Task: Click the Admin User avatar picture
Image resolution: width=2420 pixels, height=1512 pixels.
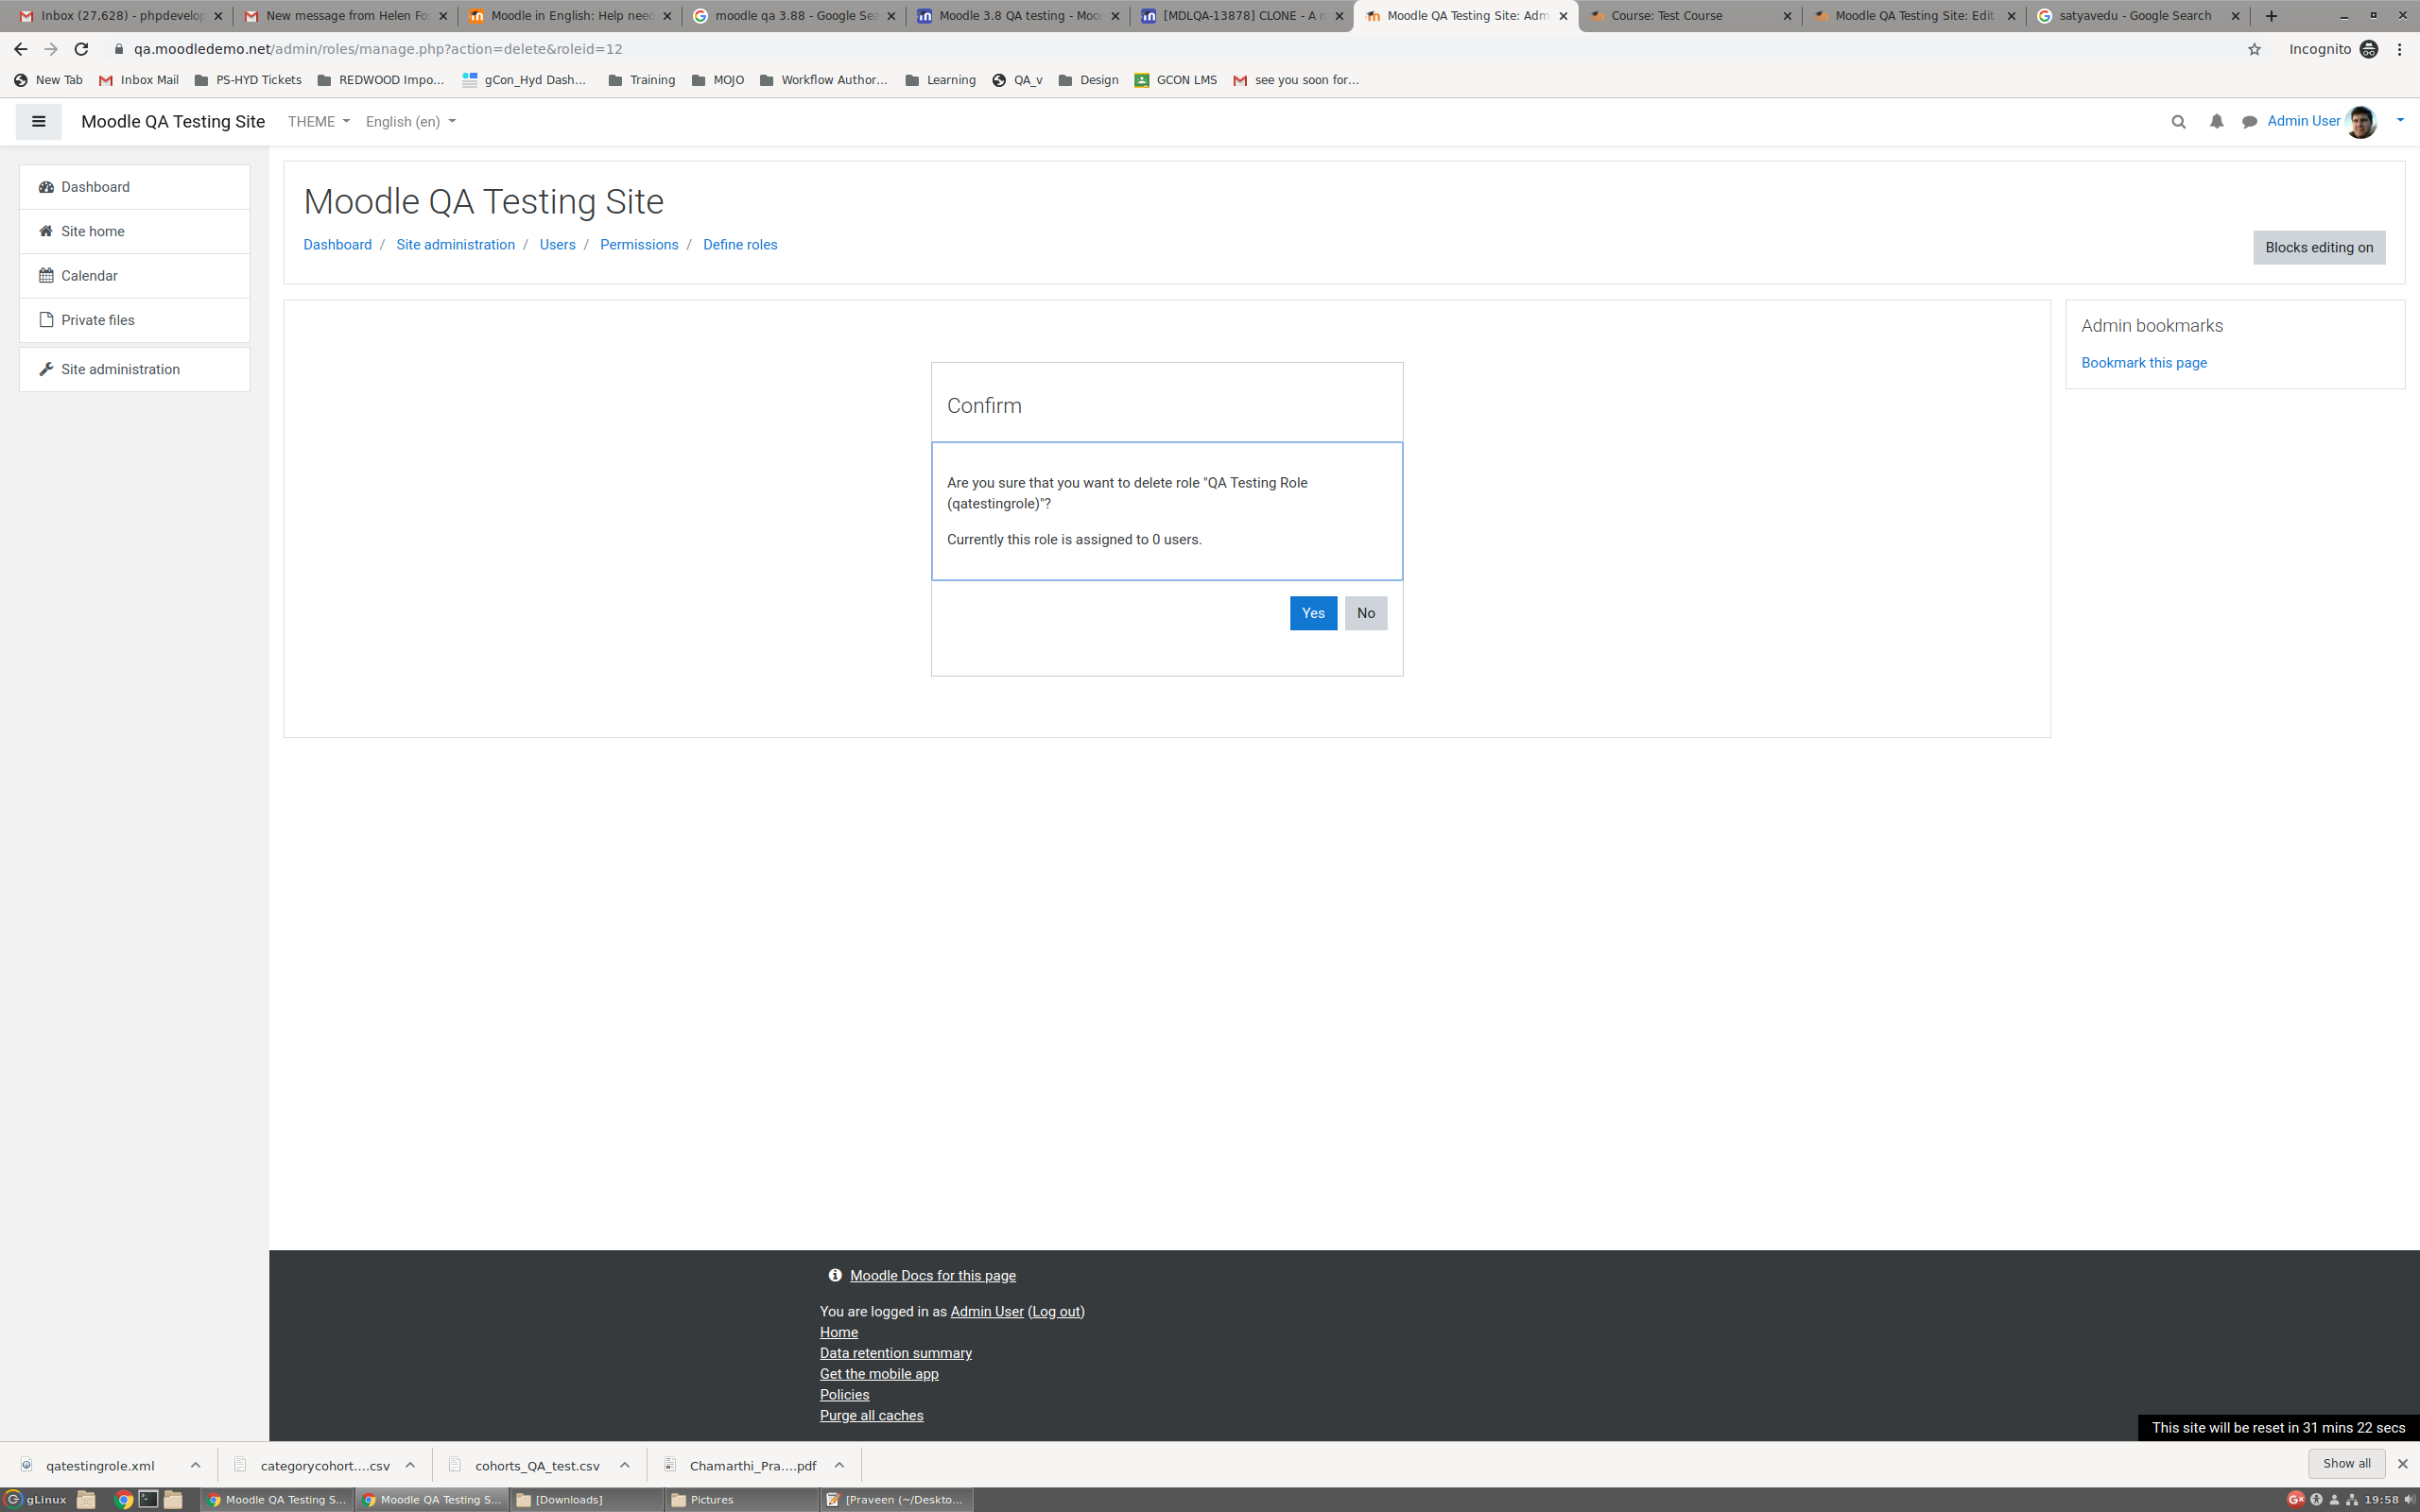Action: click(x=2362, y=122)
